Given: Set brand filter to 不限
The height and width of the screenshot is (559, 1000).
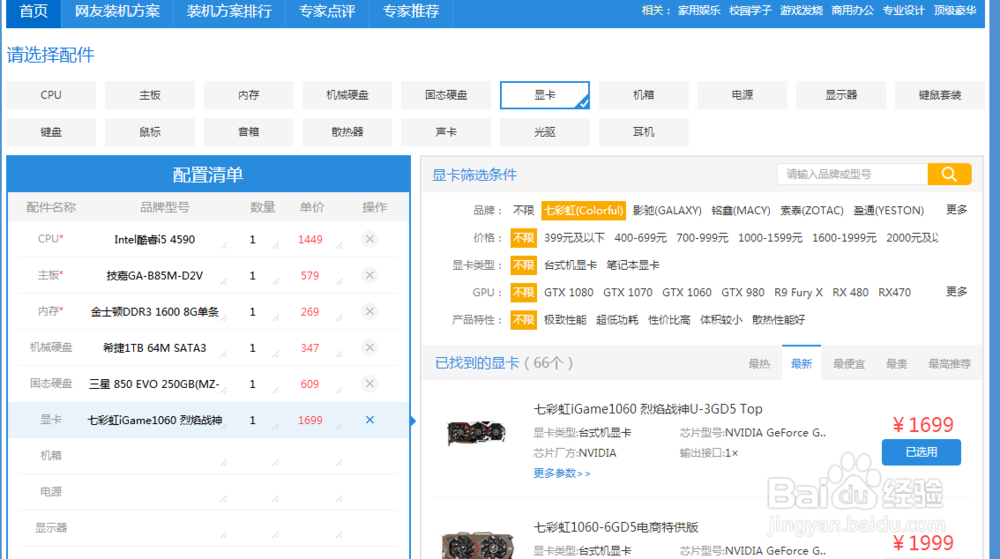Looking at the screenshot, I should click(523, 210).
